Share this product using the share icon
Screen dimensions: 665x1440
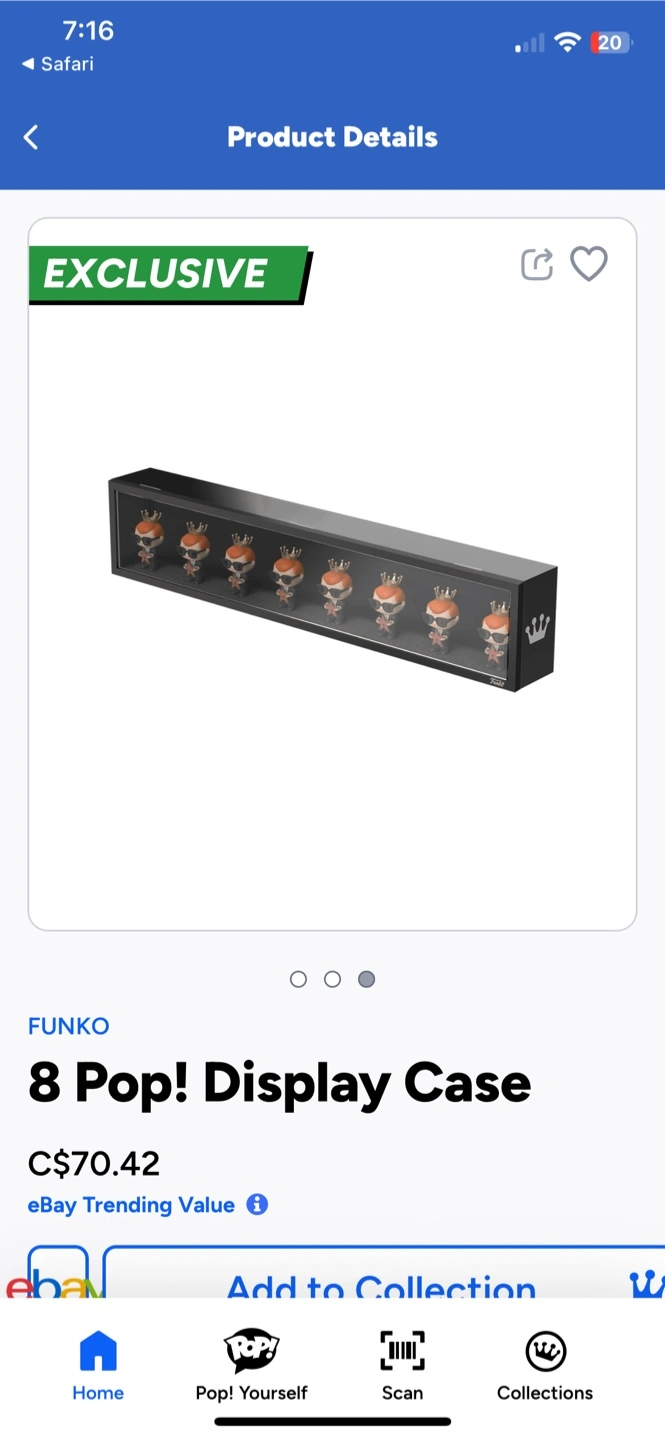[x=537, y=264]
